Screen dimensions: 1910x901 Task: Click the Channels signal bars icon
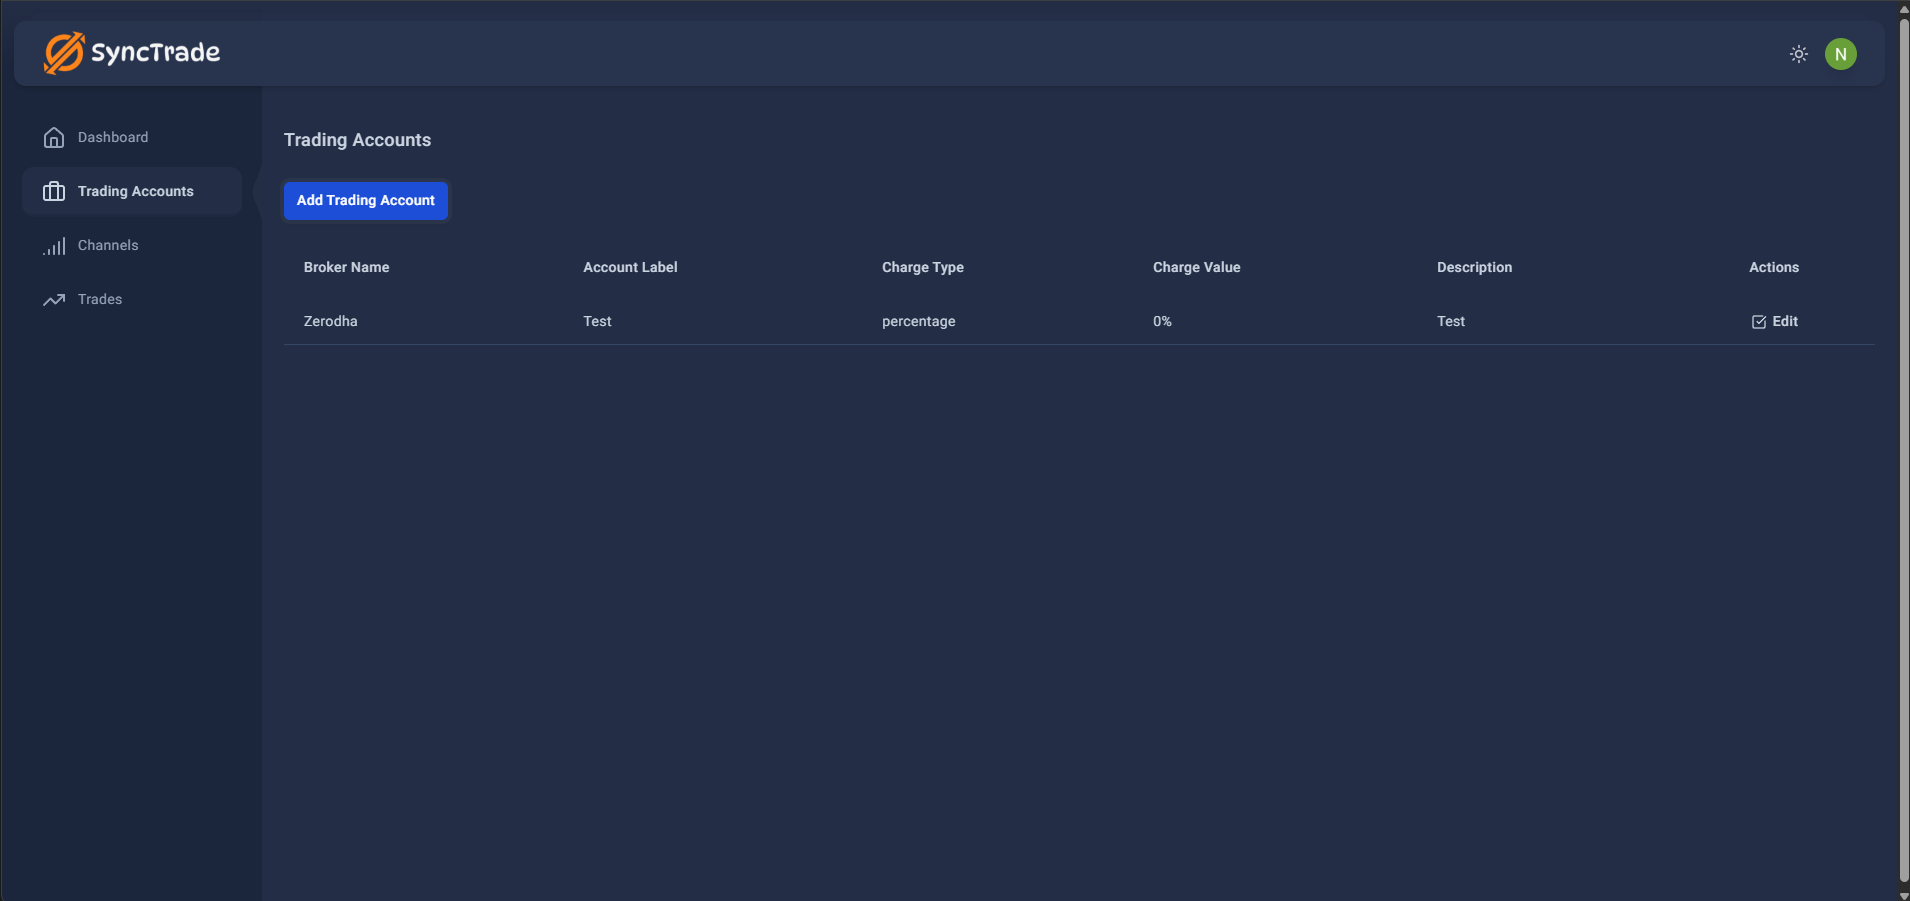54,246
